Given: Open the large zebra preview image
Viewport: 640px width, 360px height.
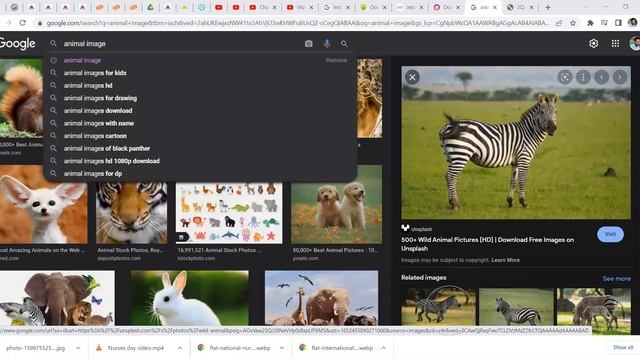Looking at the screenshot, I should tap(516, 143).
